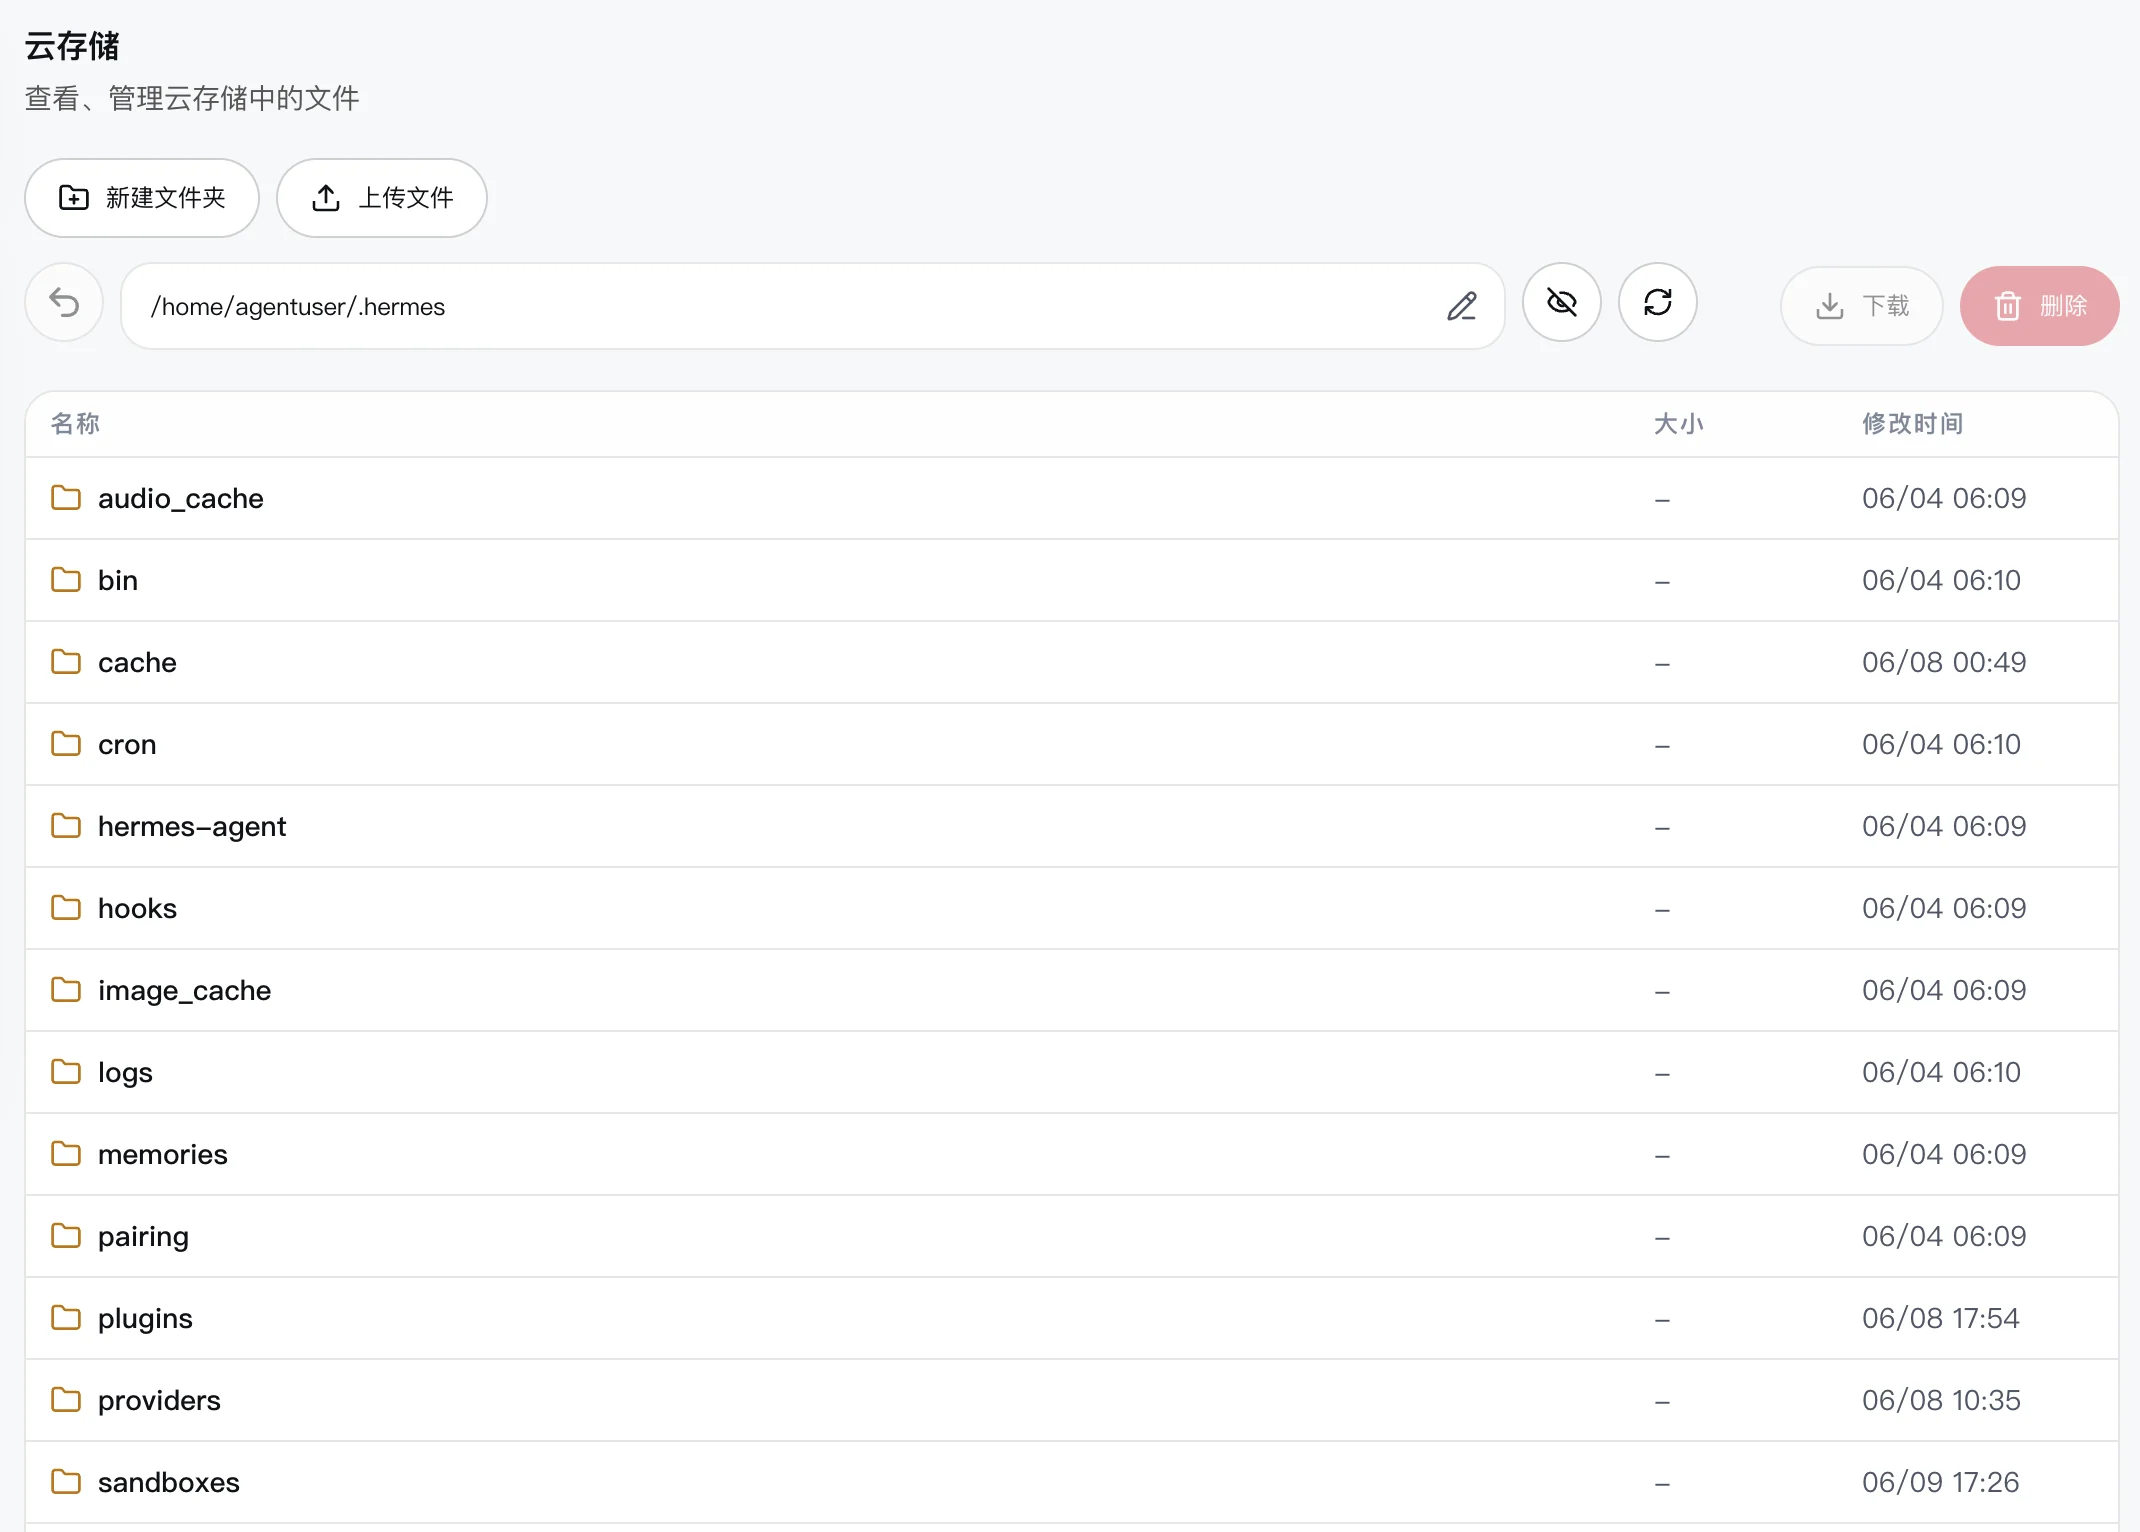
Task: Click the 下载 download button
Action: [1861, 306]
